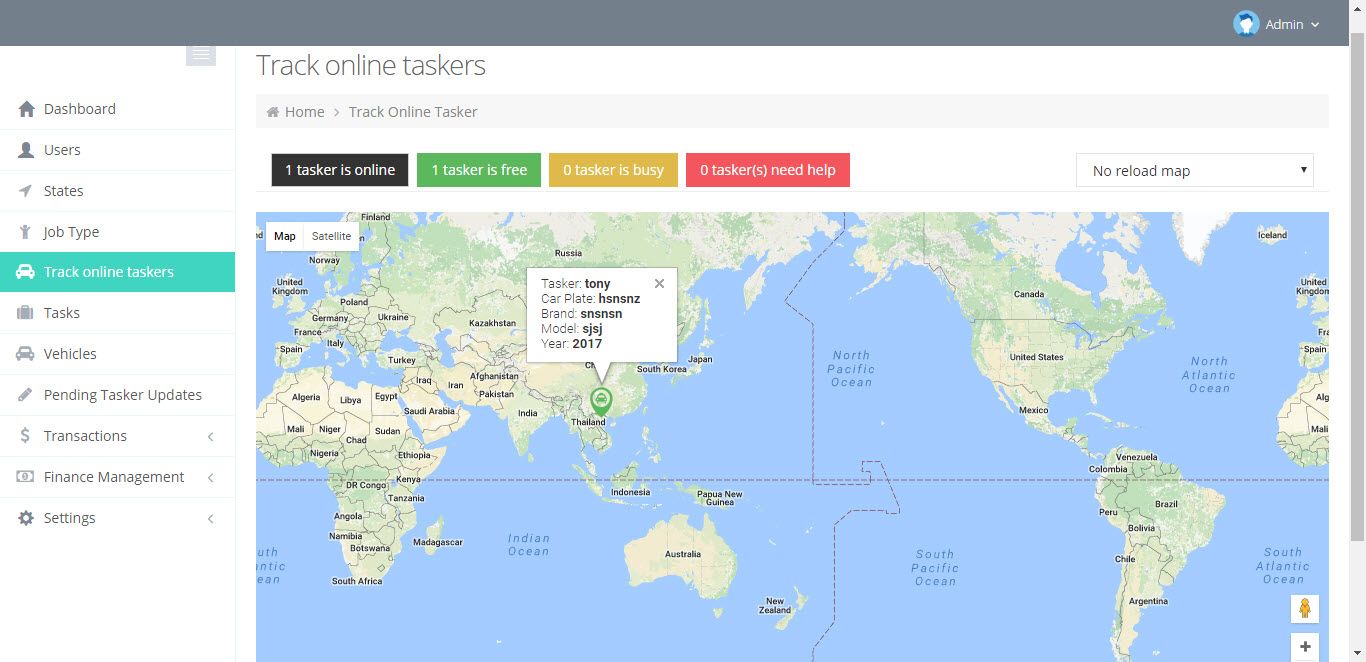Click 'Tasker: tony' text in popup

pos(576,284)
